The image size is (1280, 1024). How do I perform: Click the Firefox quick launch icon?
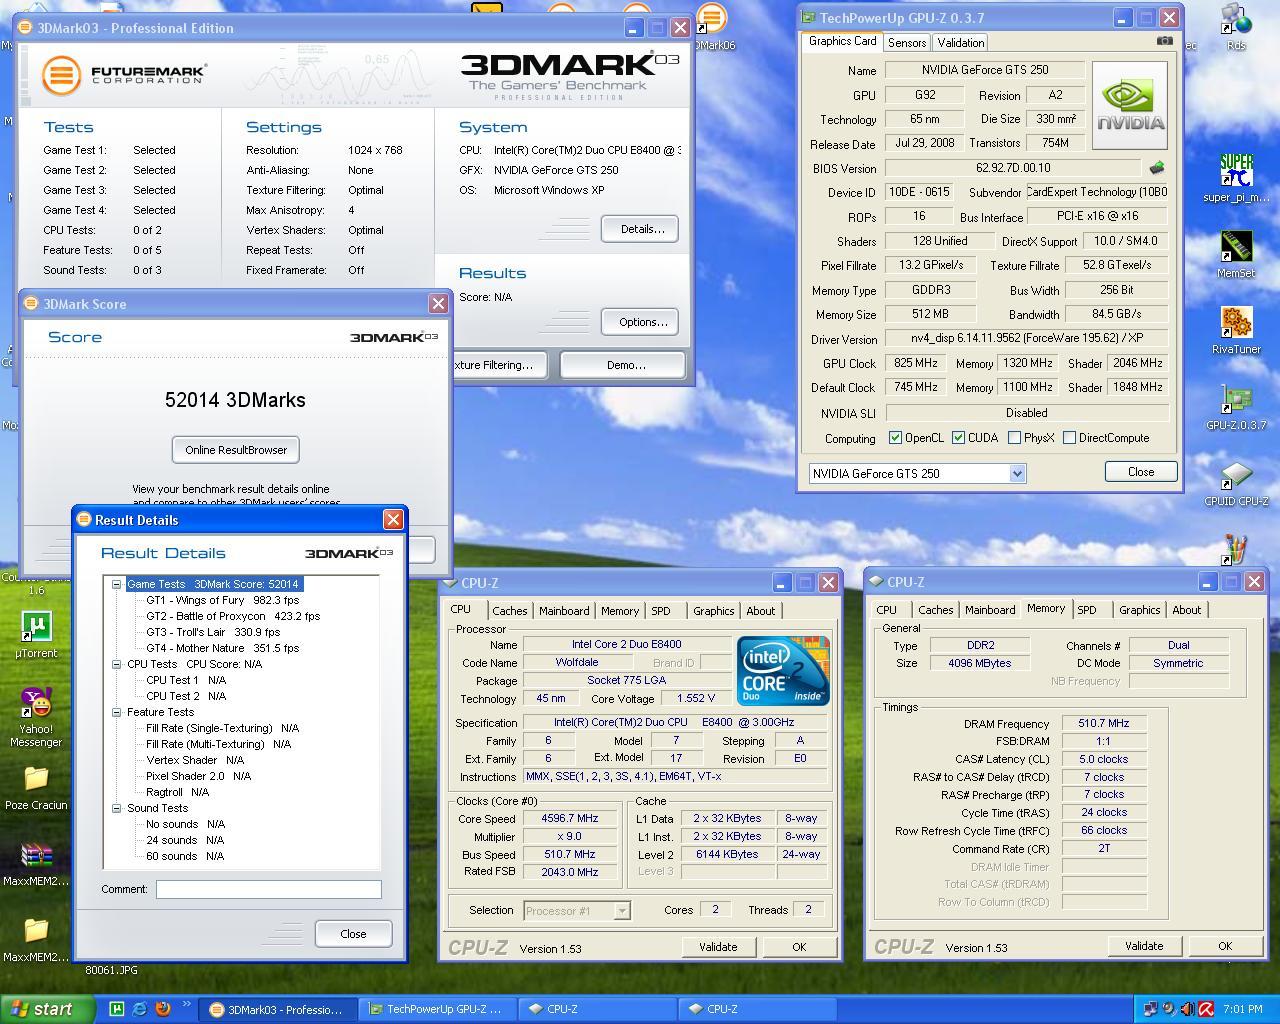point(163,1009)
